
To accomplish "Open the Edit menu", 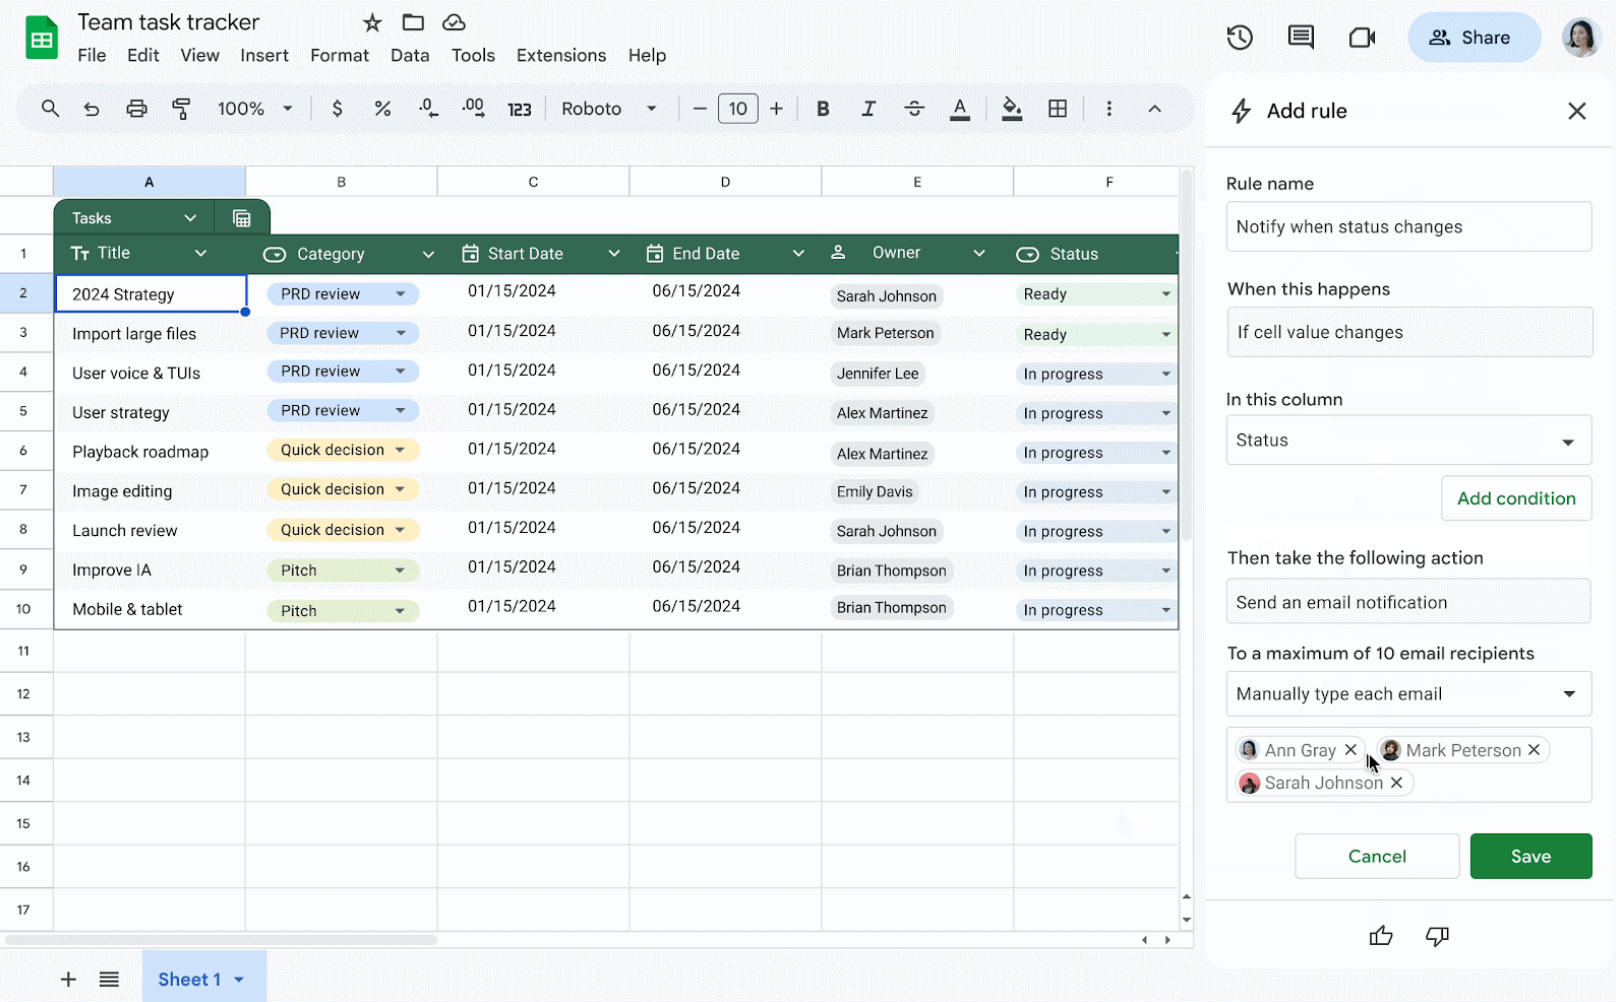I will click(143, 55).
